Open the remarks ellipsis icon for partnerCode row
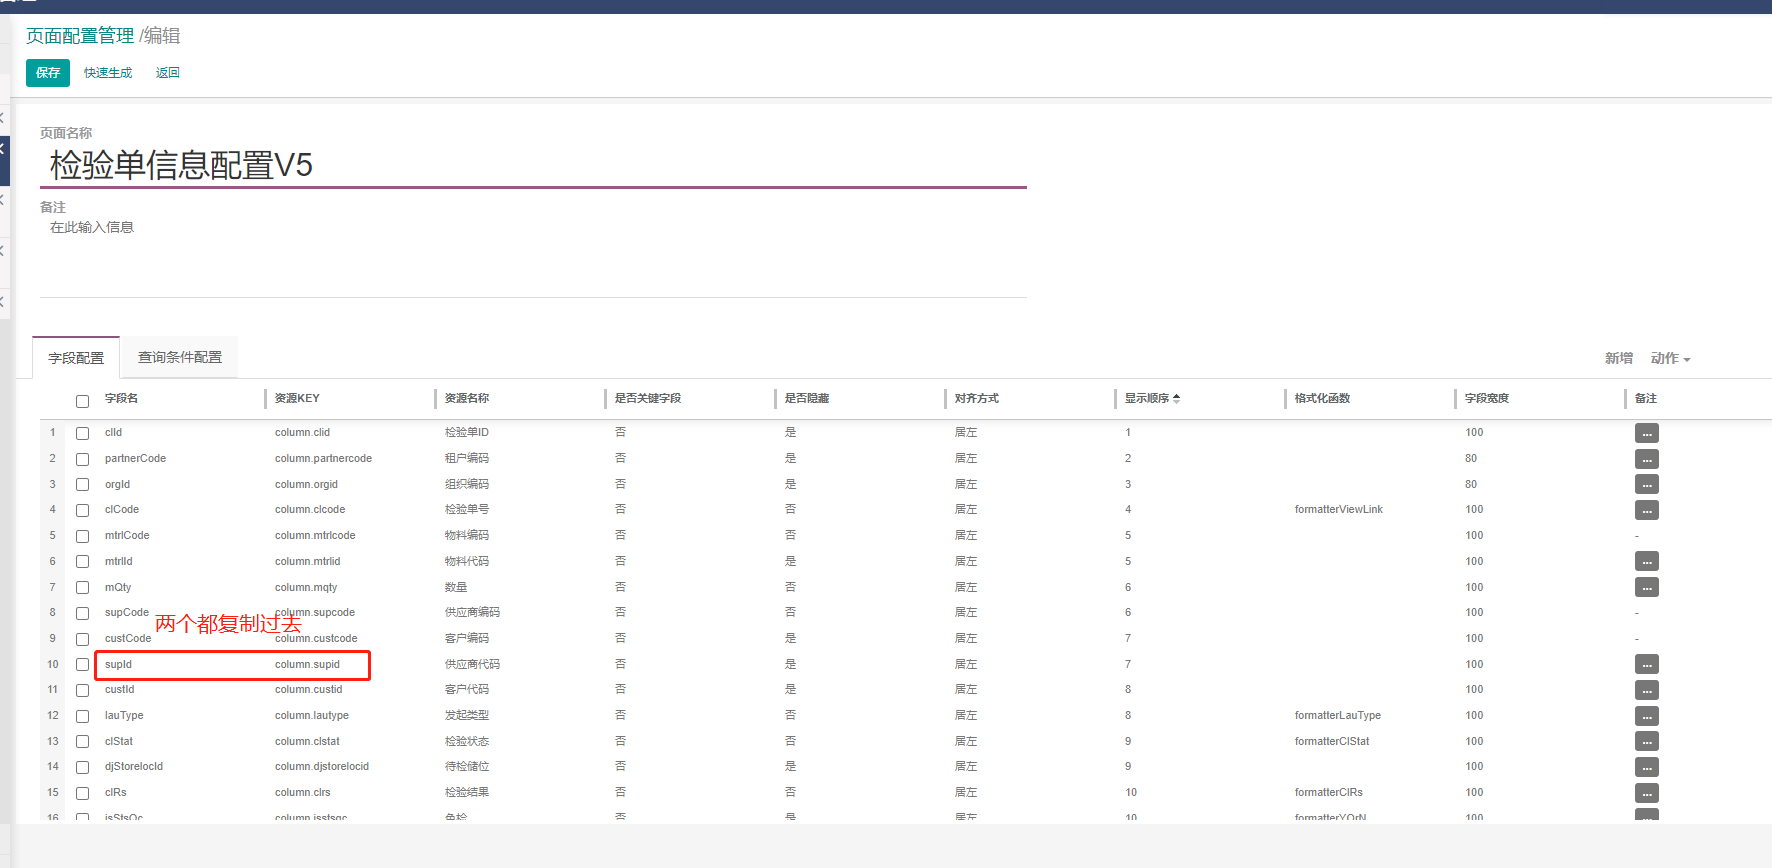 1647,459
